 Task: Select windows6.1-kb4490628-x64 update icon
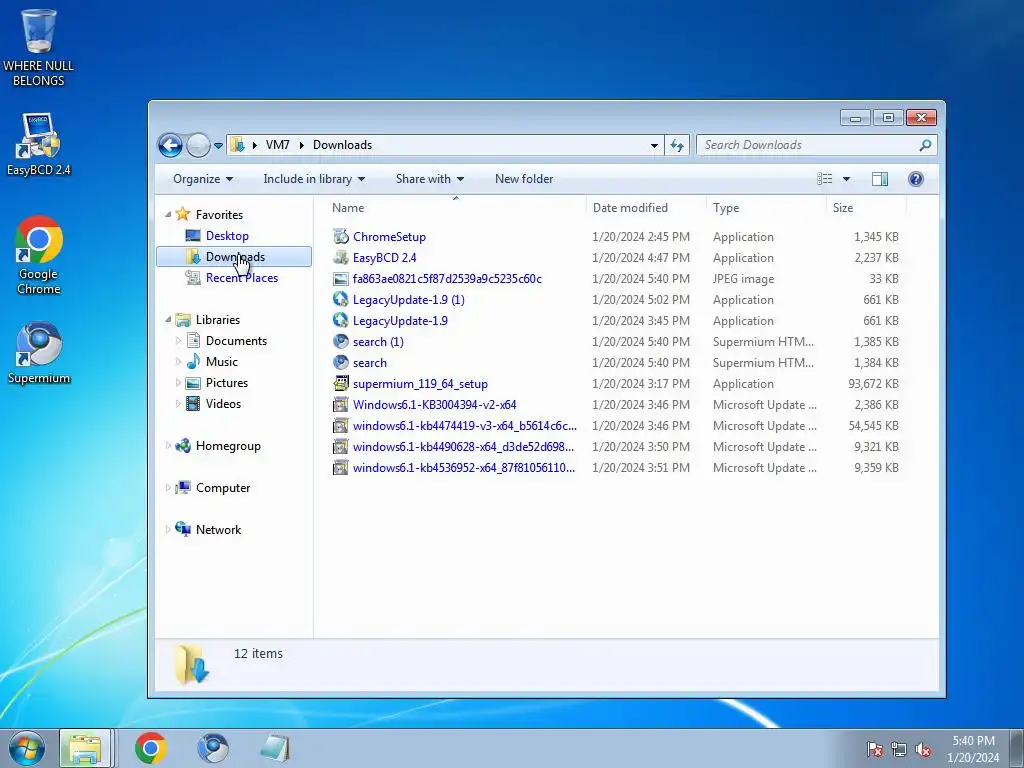tap(340, 447)
